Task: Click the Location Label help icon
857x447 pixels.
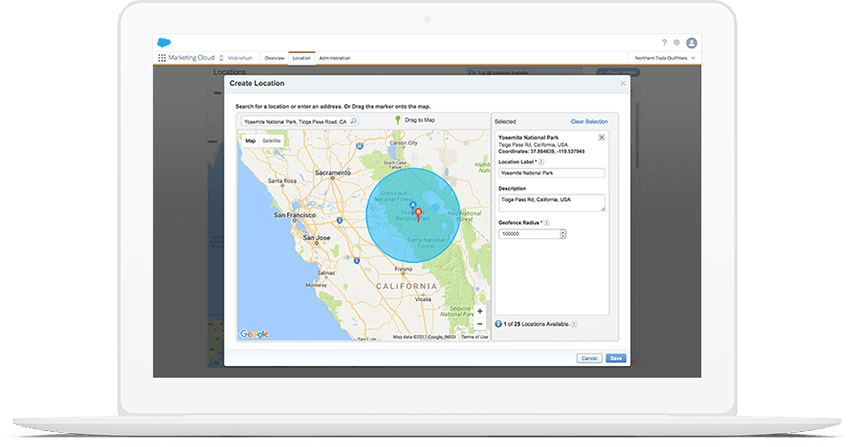Action: (x=541, y=162)
